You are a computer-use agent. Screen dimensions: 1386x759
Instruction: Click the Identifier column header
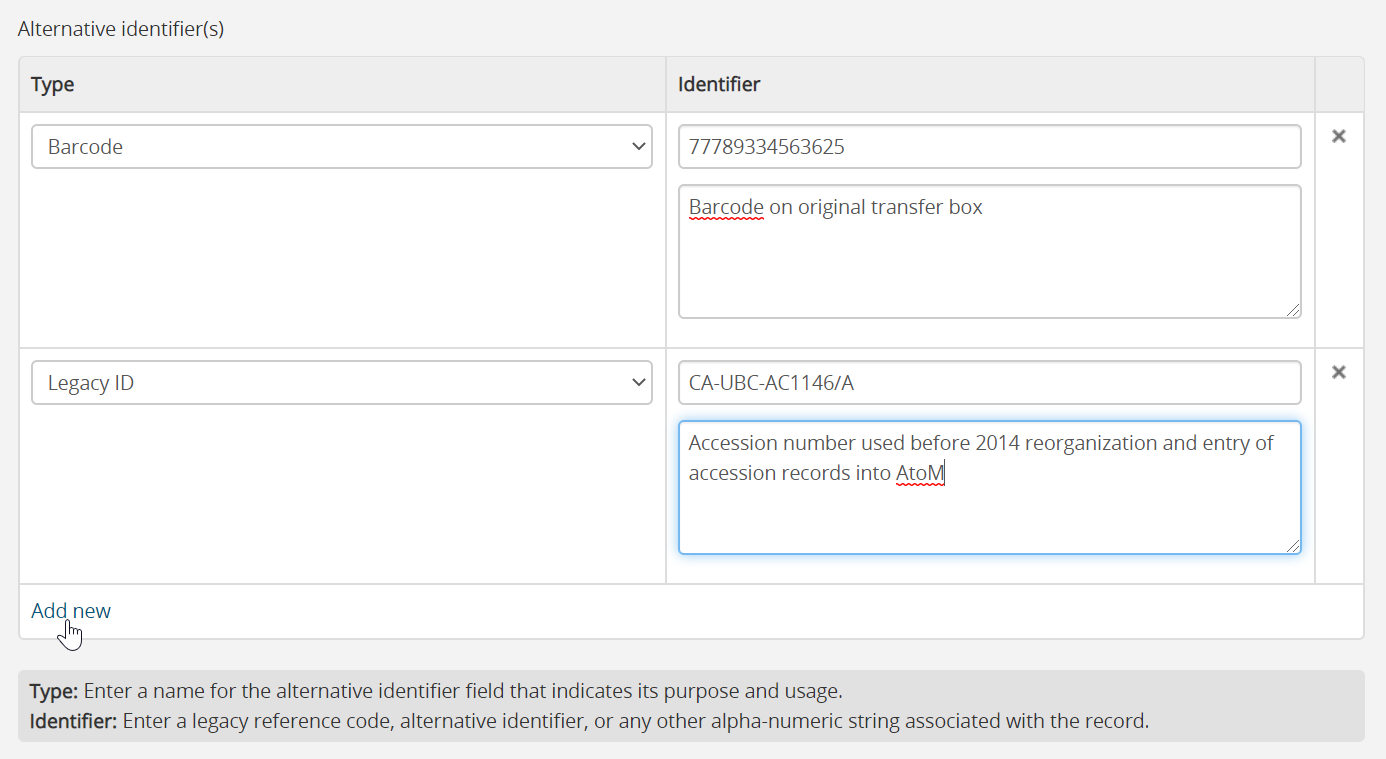click(x=719, y=85)
